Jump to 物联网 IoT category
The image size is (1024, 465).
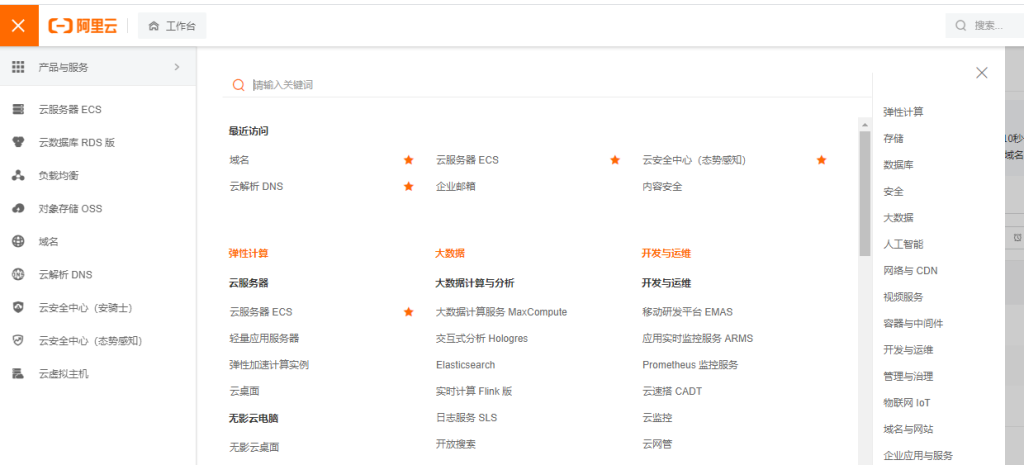(906, 403)
